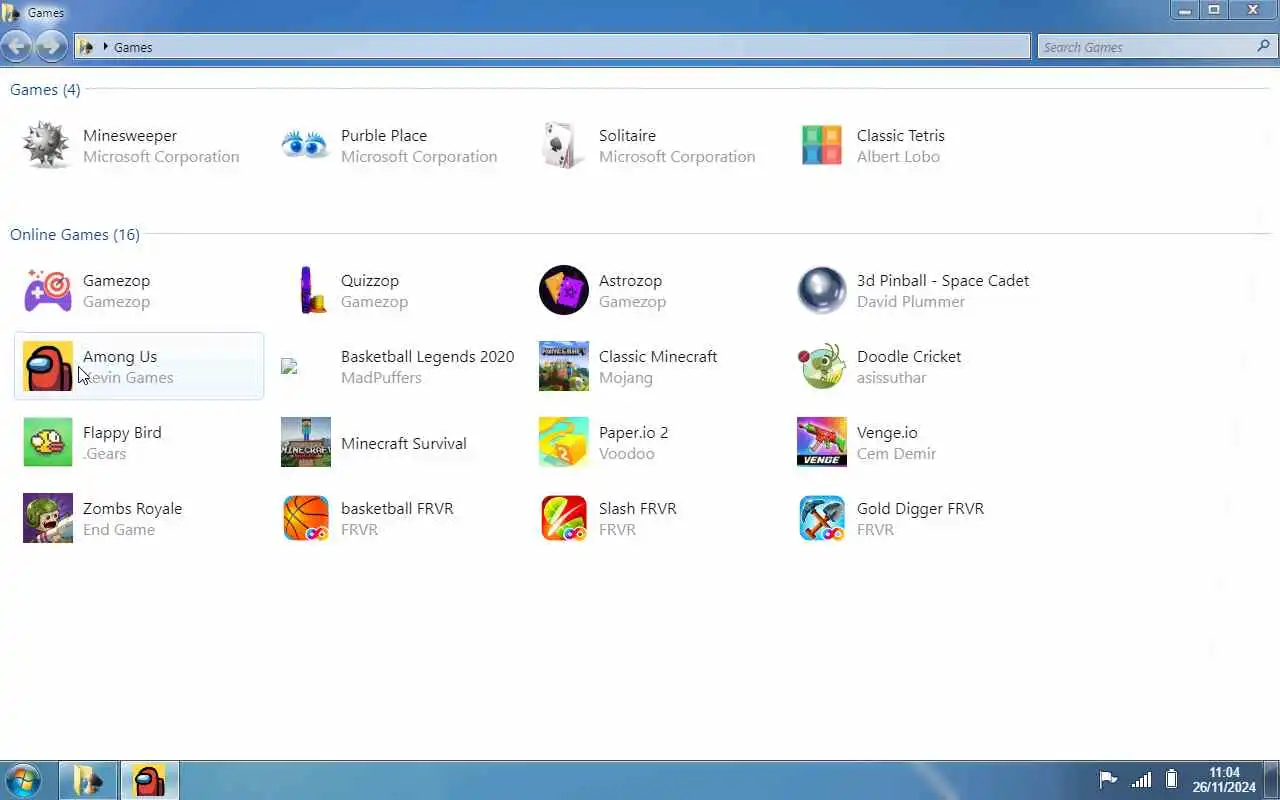Open the Minesweeper mine icon
1280x800 pixels.
tap(48, 146)
